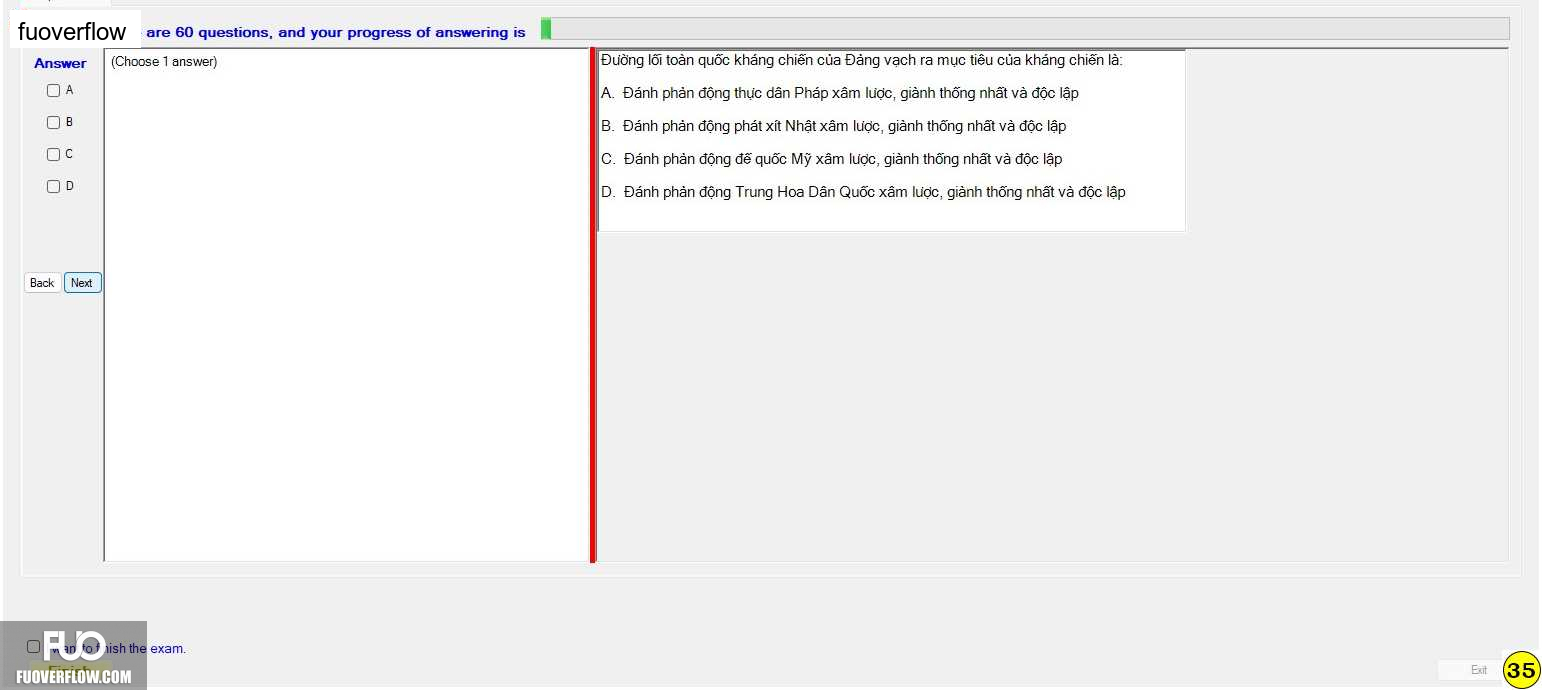1542x690 pixels.
Task: Click the fuoverflow label at top
Action: tap(72, 31)
